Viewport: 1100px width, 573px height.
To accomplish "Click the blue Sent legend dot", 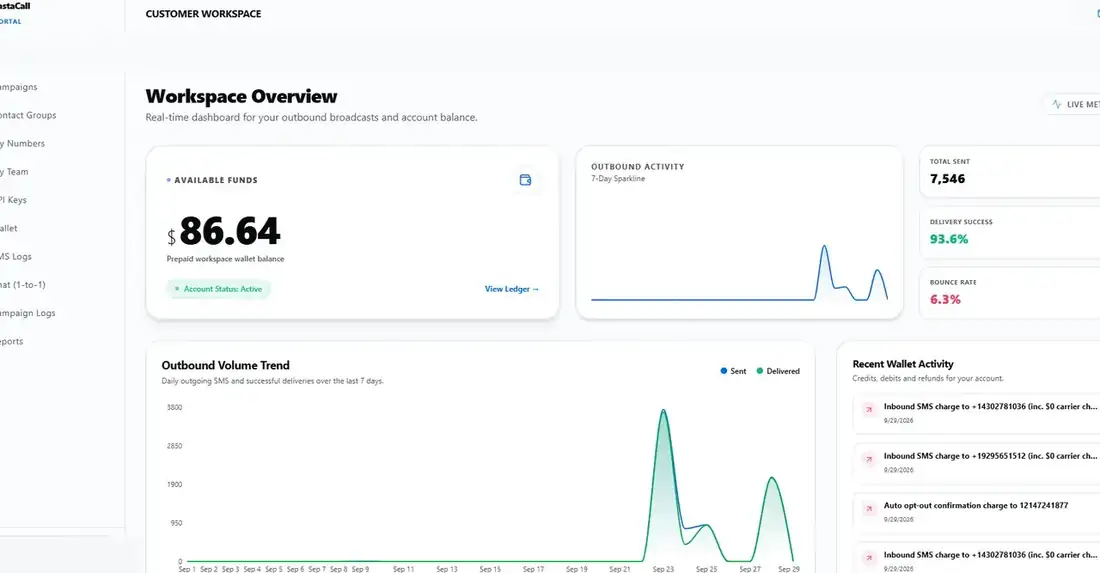I will (x=723, y=371).
